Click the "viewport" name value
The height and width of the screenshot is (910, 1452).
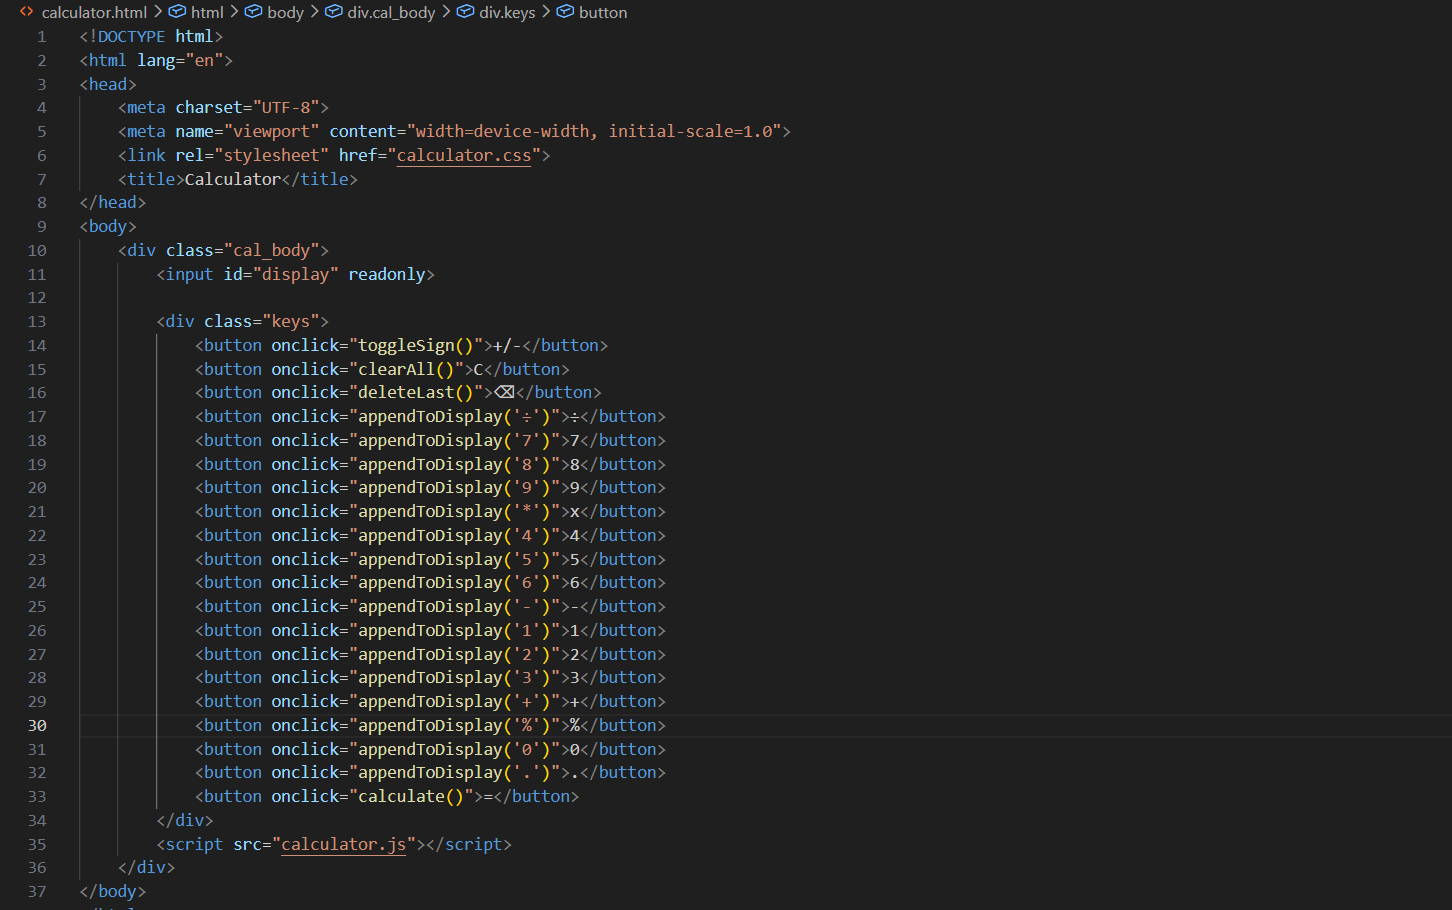tap(271, 131)
